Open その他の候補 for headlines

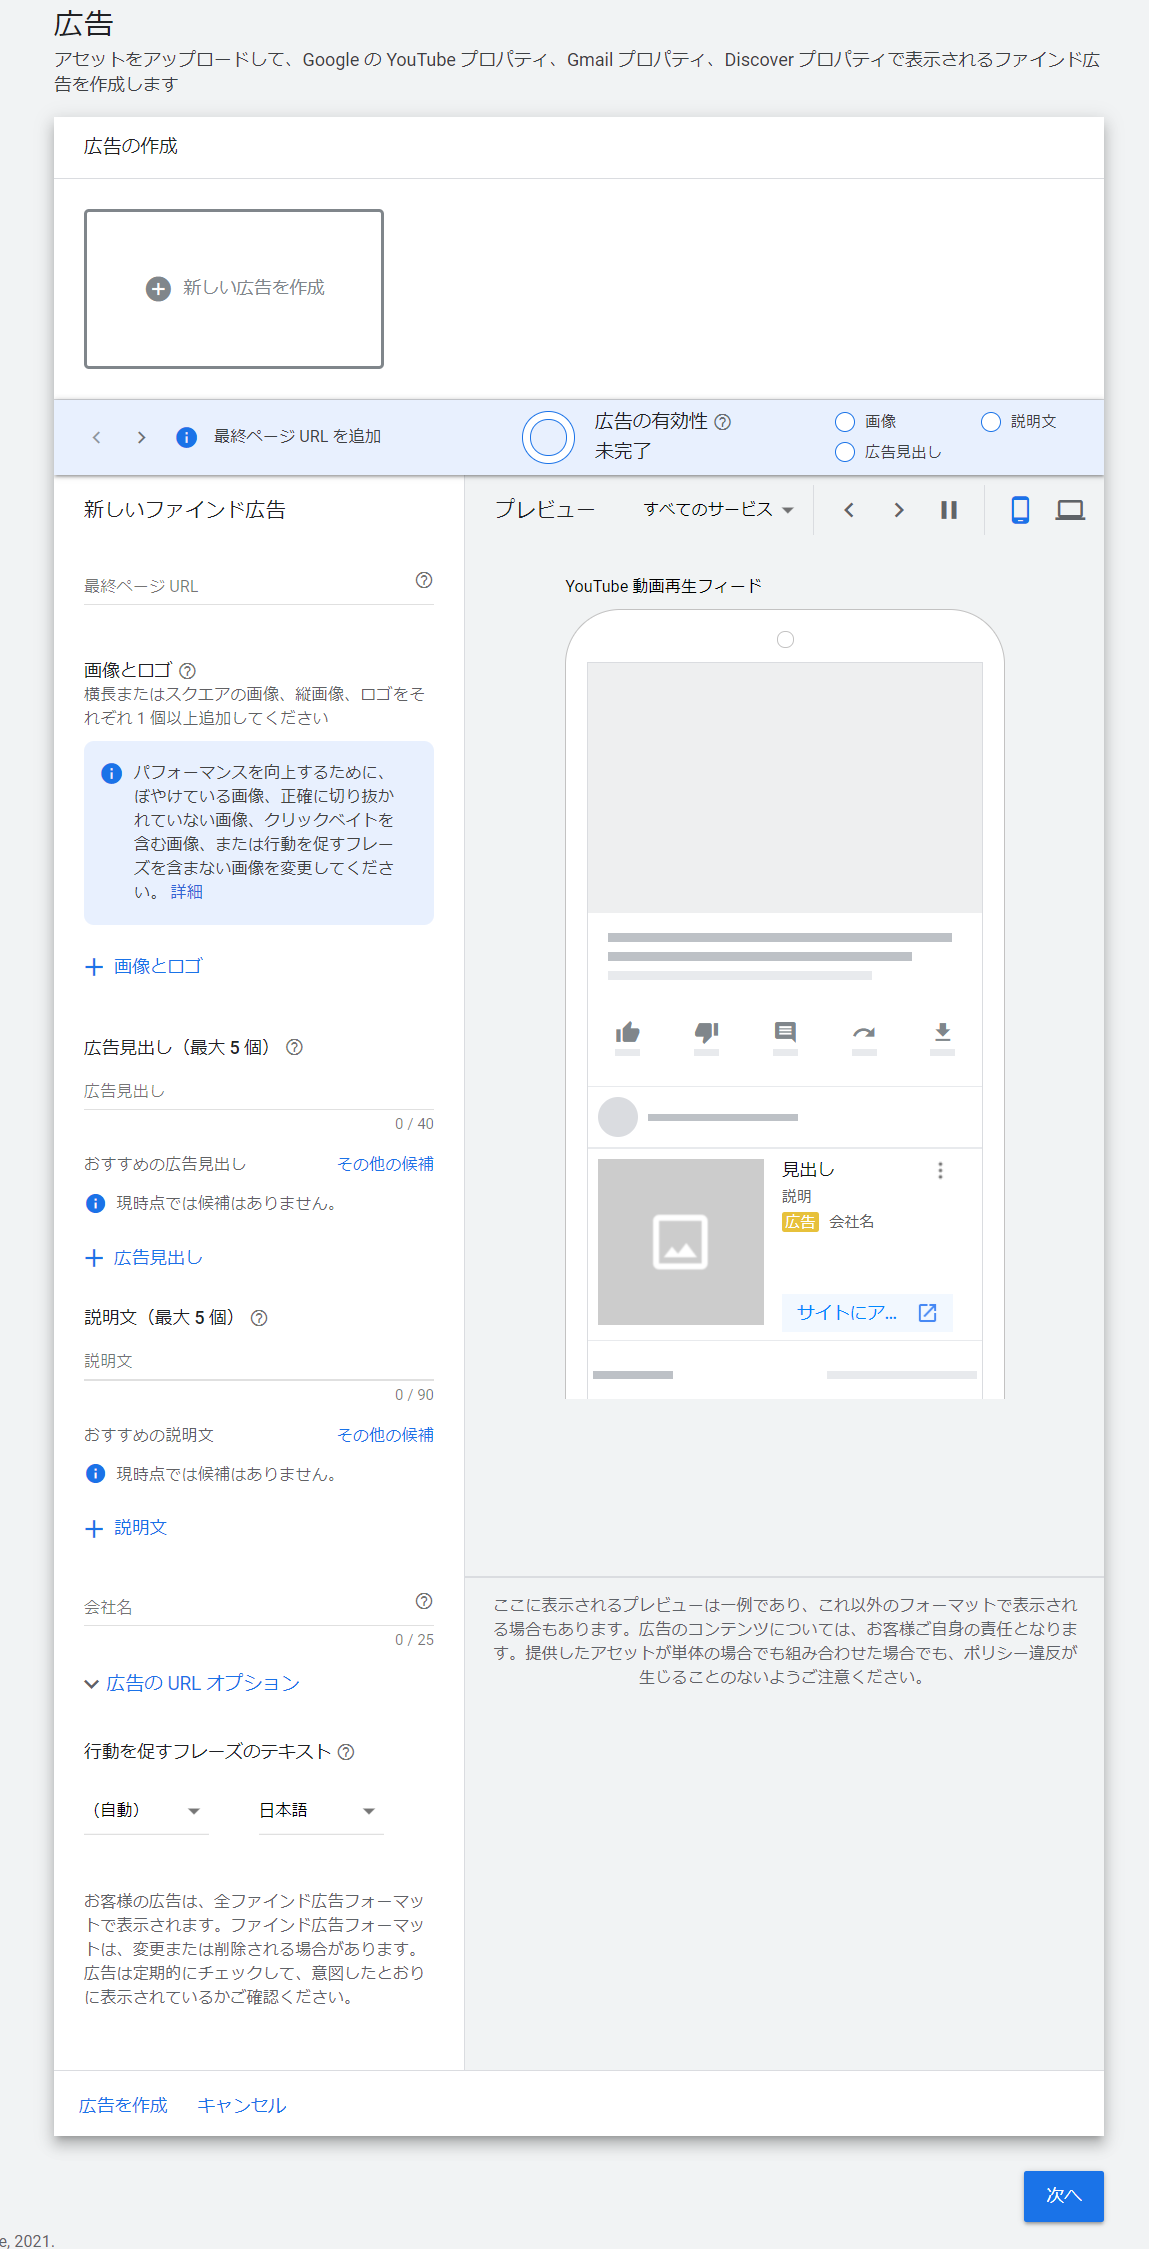click(385, 1164)
